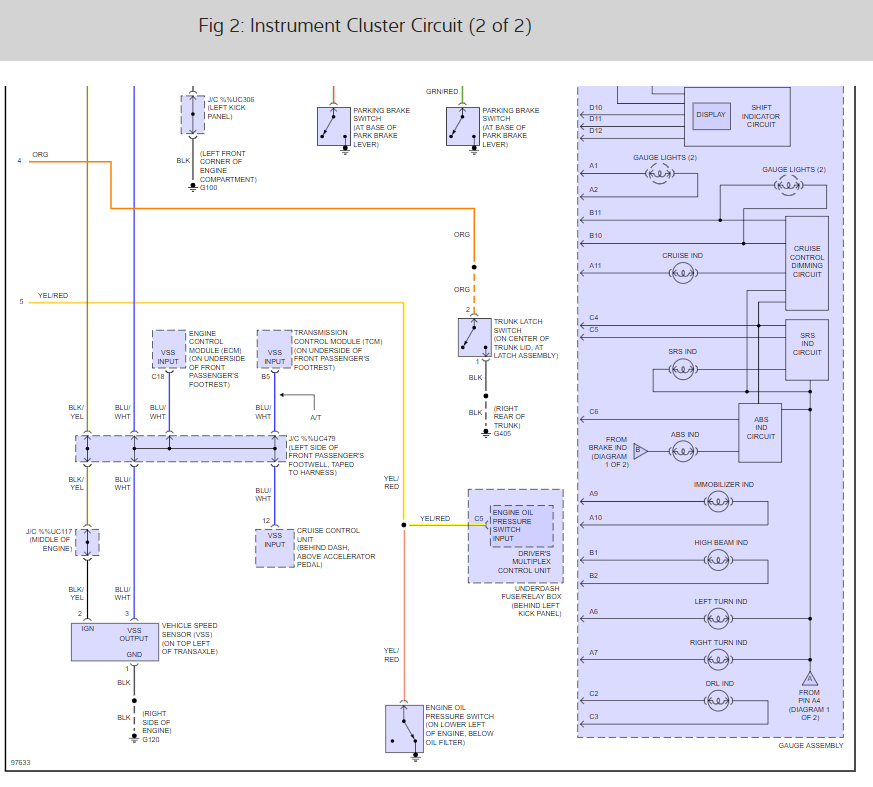This screenshot has width=873, height=787.
Task: Click the Fig 2 Instrument Cluster Circuit title
Action: pyautogui.click(x=365, y=26)
